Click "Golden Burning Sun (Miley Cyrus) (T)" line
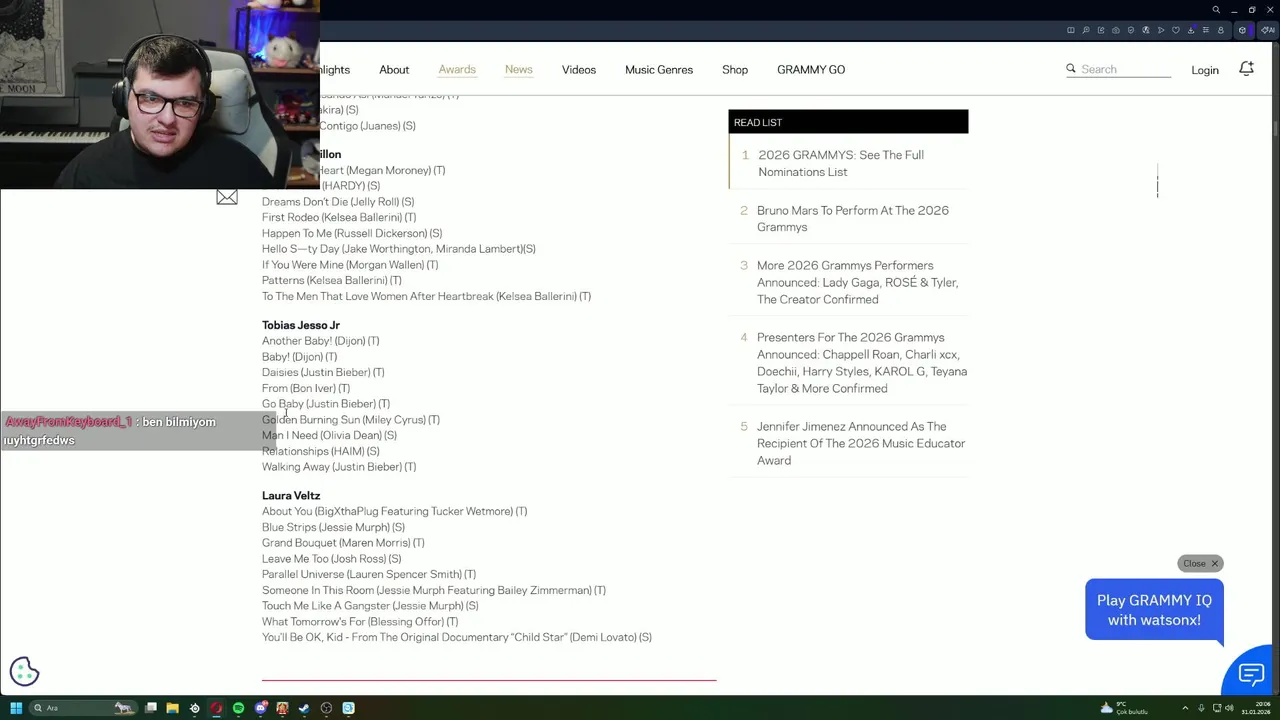 [351, 419]
